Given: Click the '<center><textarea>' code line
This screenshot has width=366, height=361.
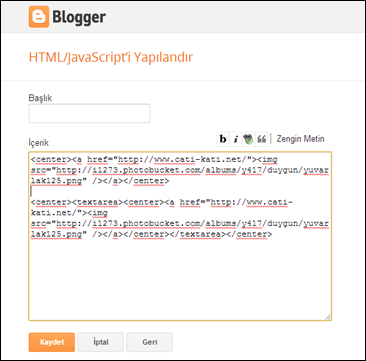Looking at the screenshot, I should click(x=162, y=202).
